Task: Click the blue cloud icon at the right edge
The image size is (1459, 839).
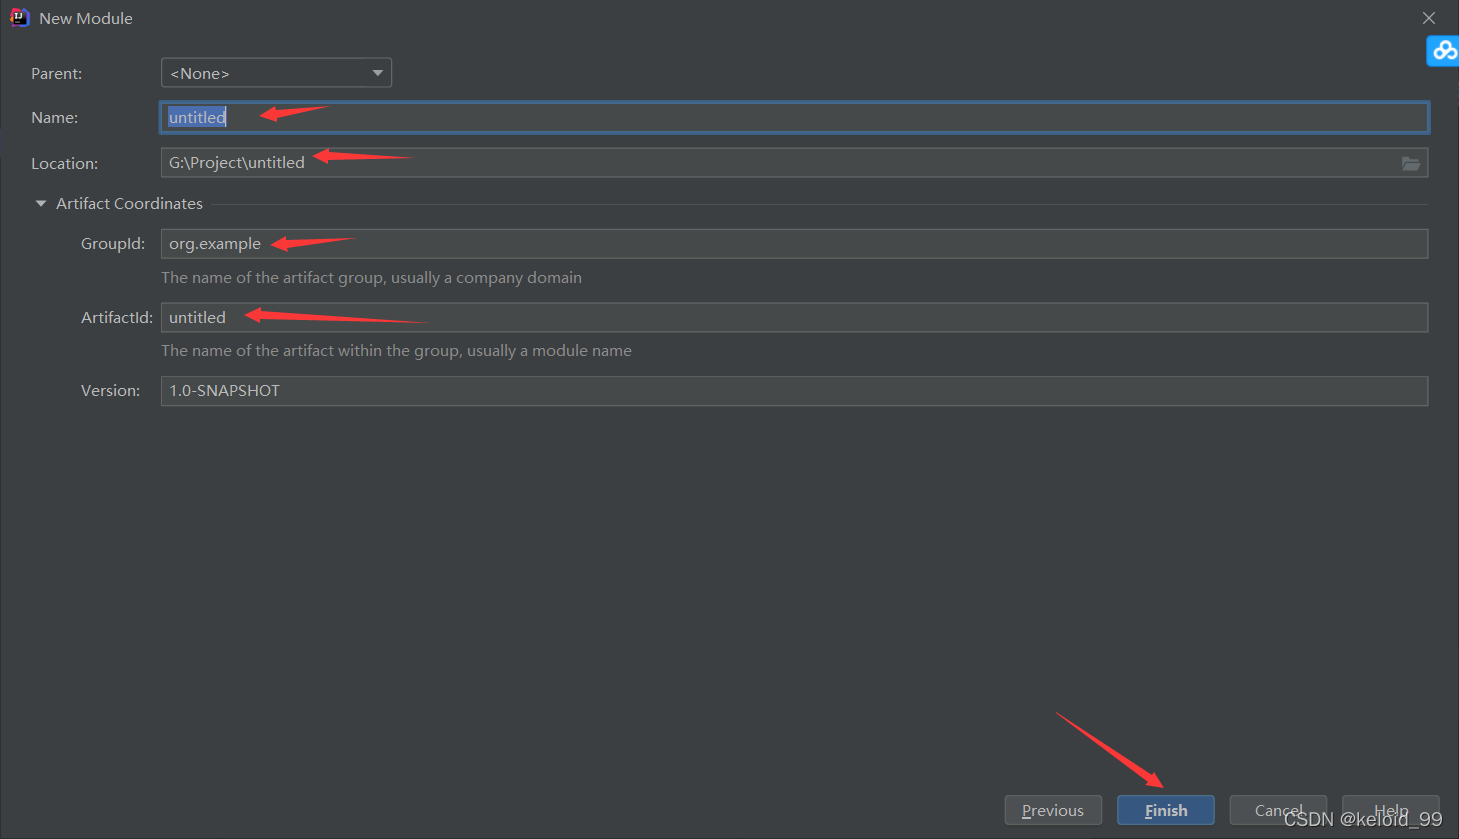Action: 1443,50
